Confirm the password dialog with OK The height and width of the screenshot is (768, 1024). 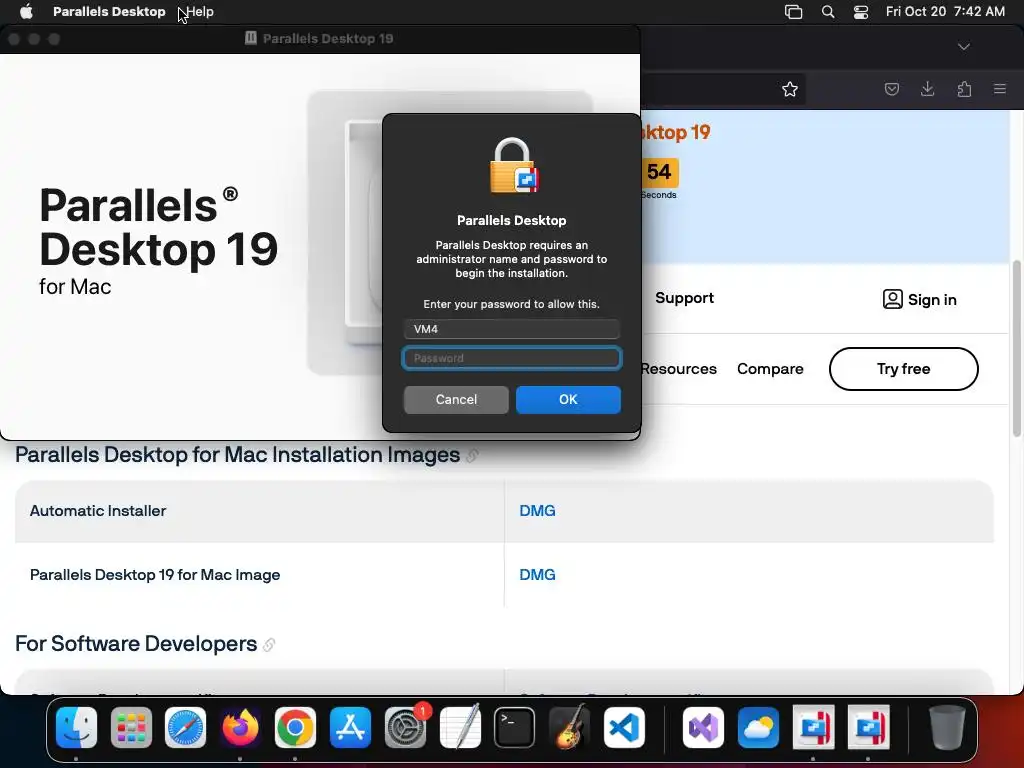pos(568,400)
